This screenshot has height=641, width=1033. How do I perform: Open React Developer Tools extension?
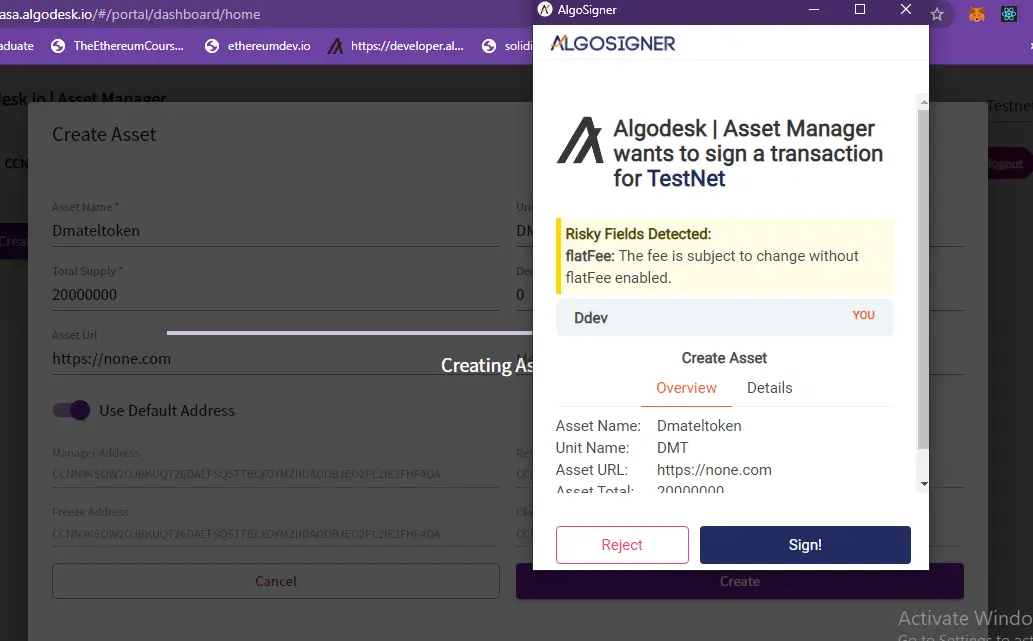1009,14
